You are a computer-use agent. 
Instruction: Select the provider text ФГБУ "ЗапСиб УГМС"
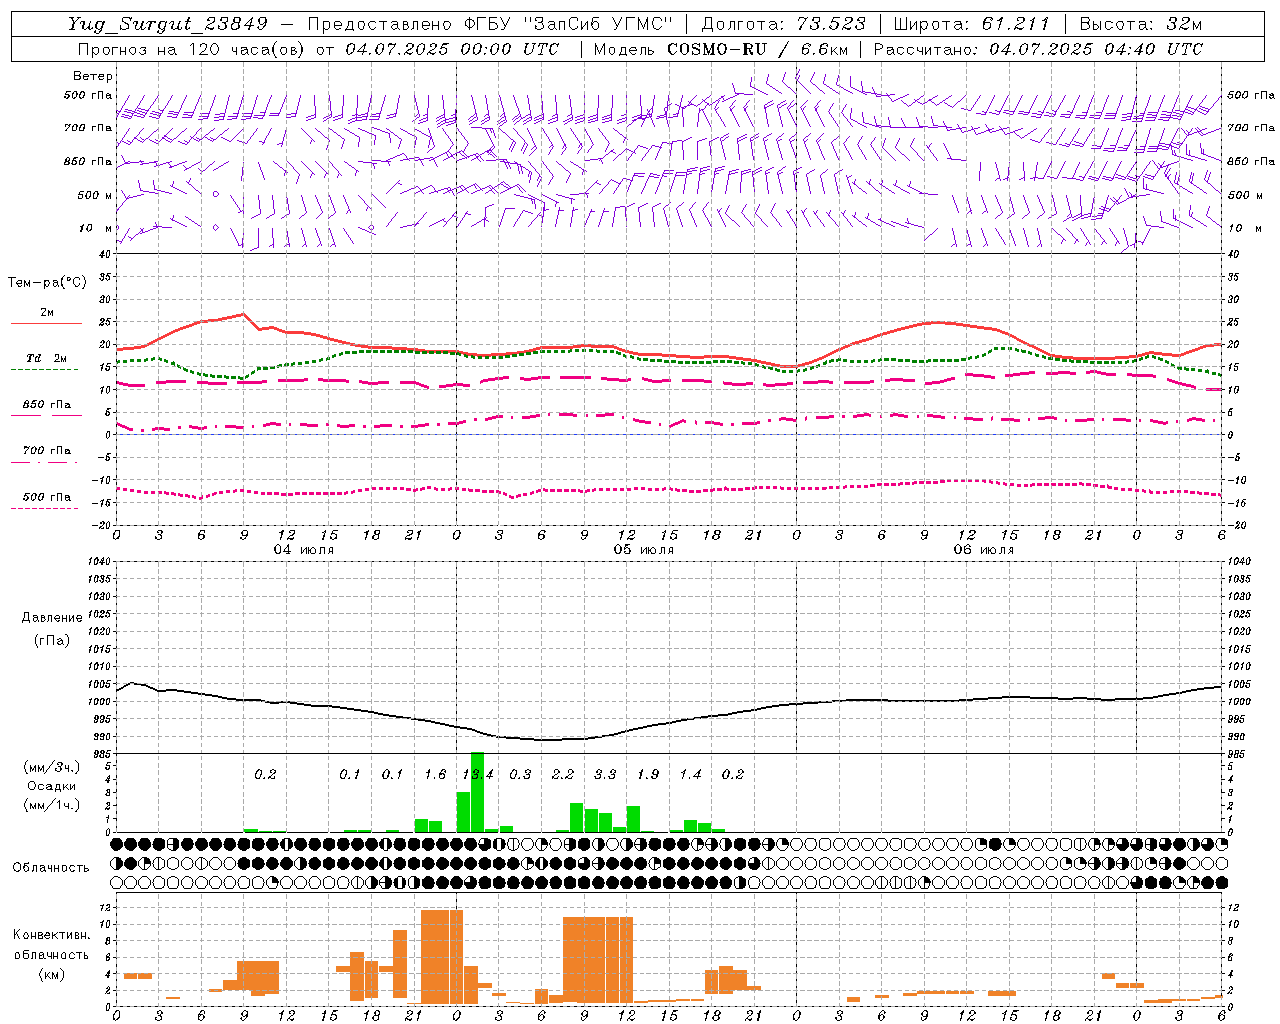[x=568, y=24]
